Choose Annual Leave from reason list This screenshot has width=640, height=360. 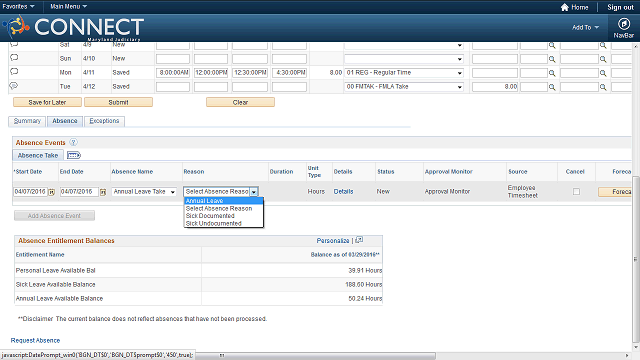click(224, 201)
